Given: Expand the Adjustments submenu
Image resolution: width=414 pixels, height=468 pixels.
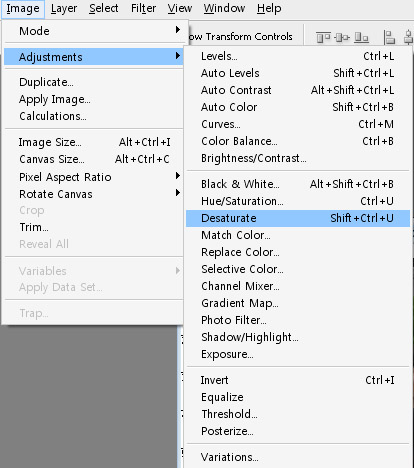Looking at the screenshot, I should [x=94, y=57].
